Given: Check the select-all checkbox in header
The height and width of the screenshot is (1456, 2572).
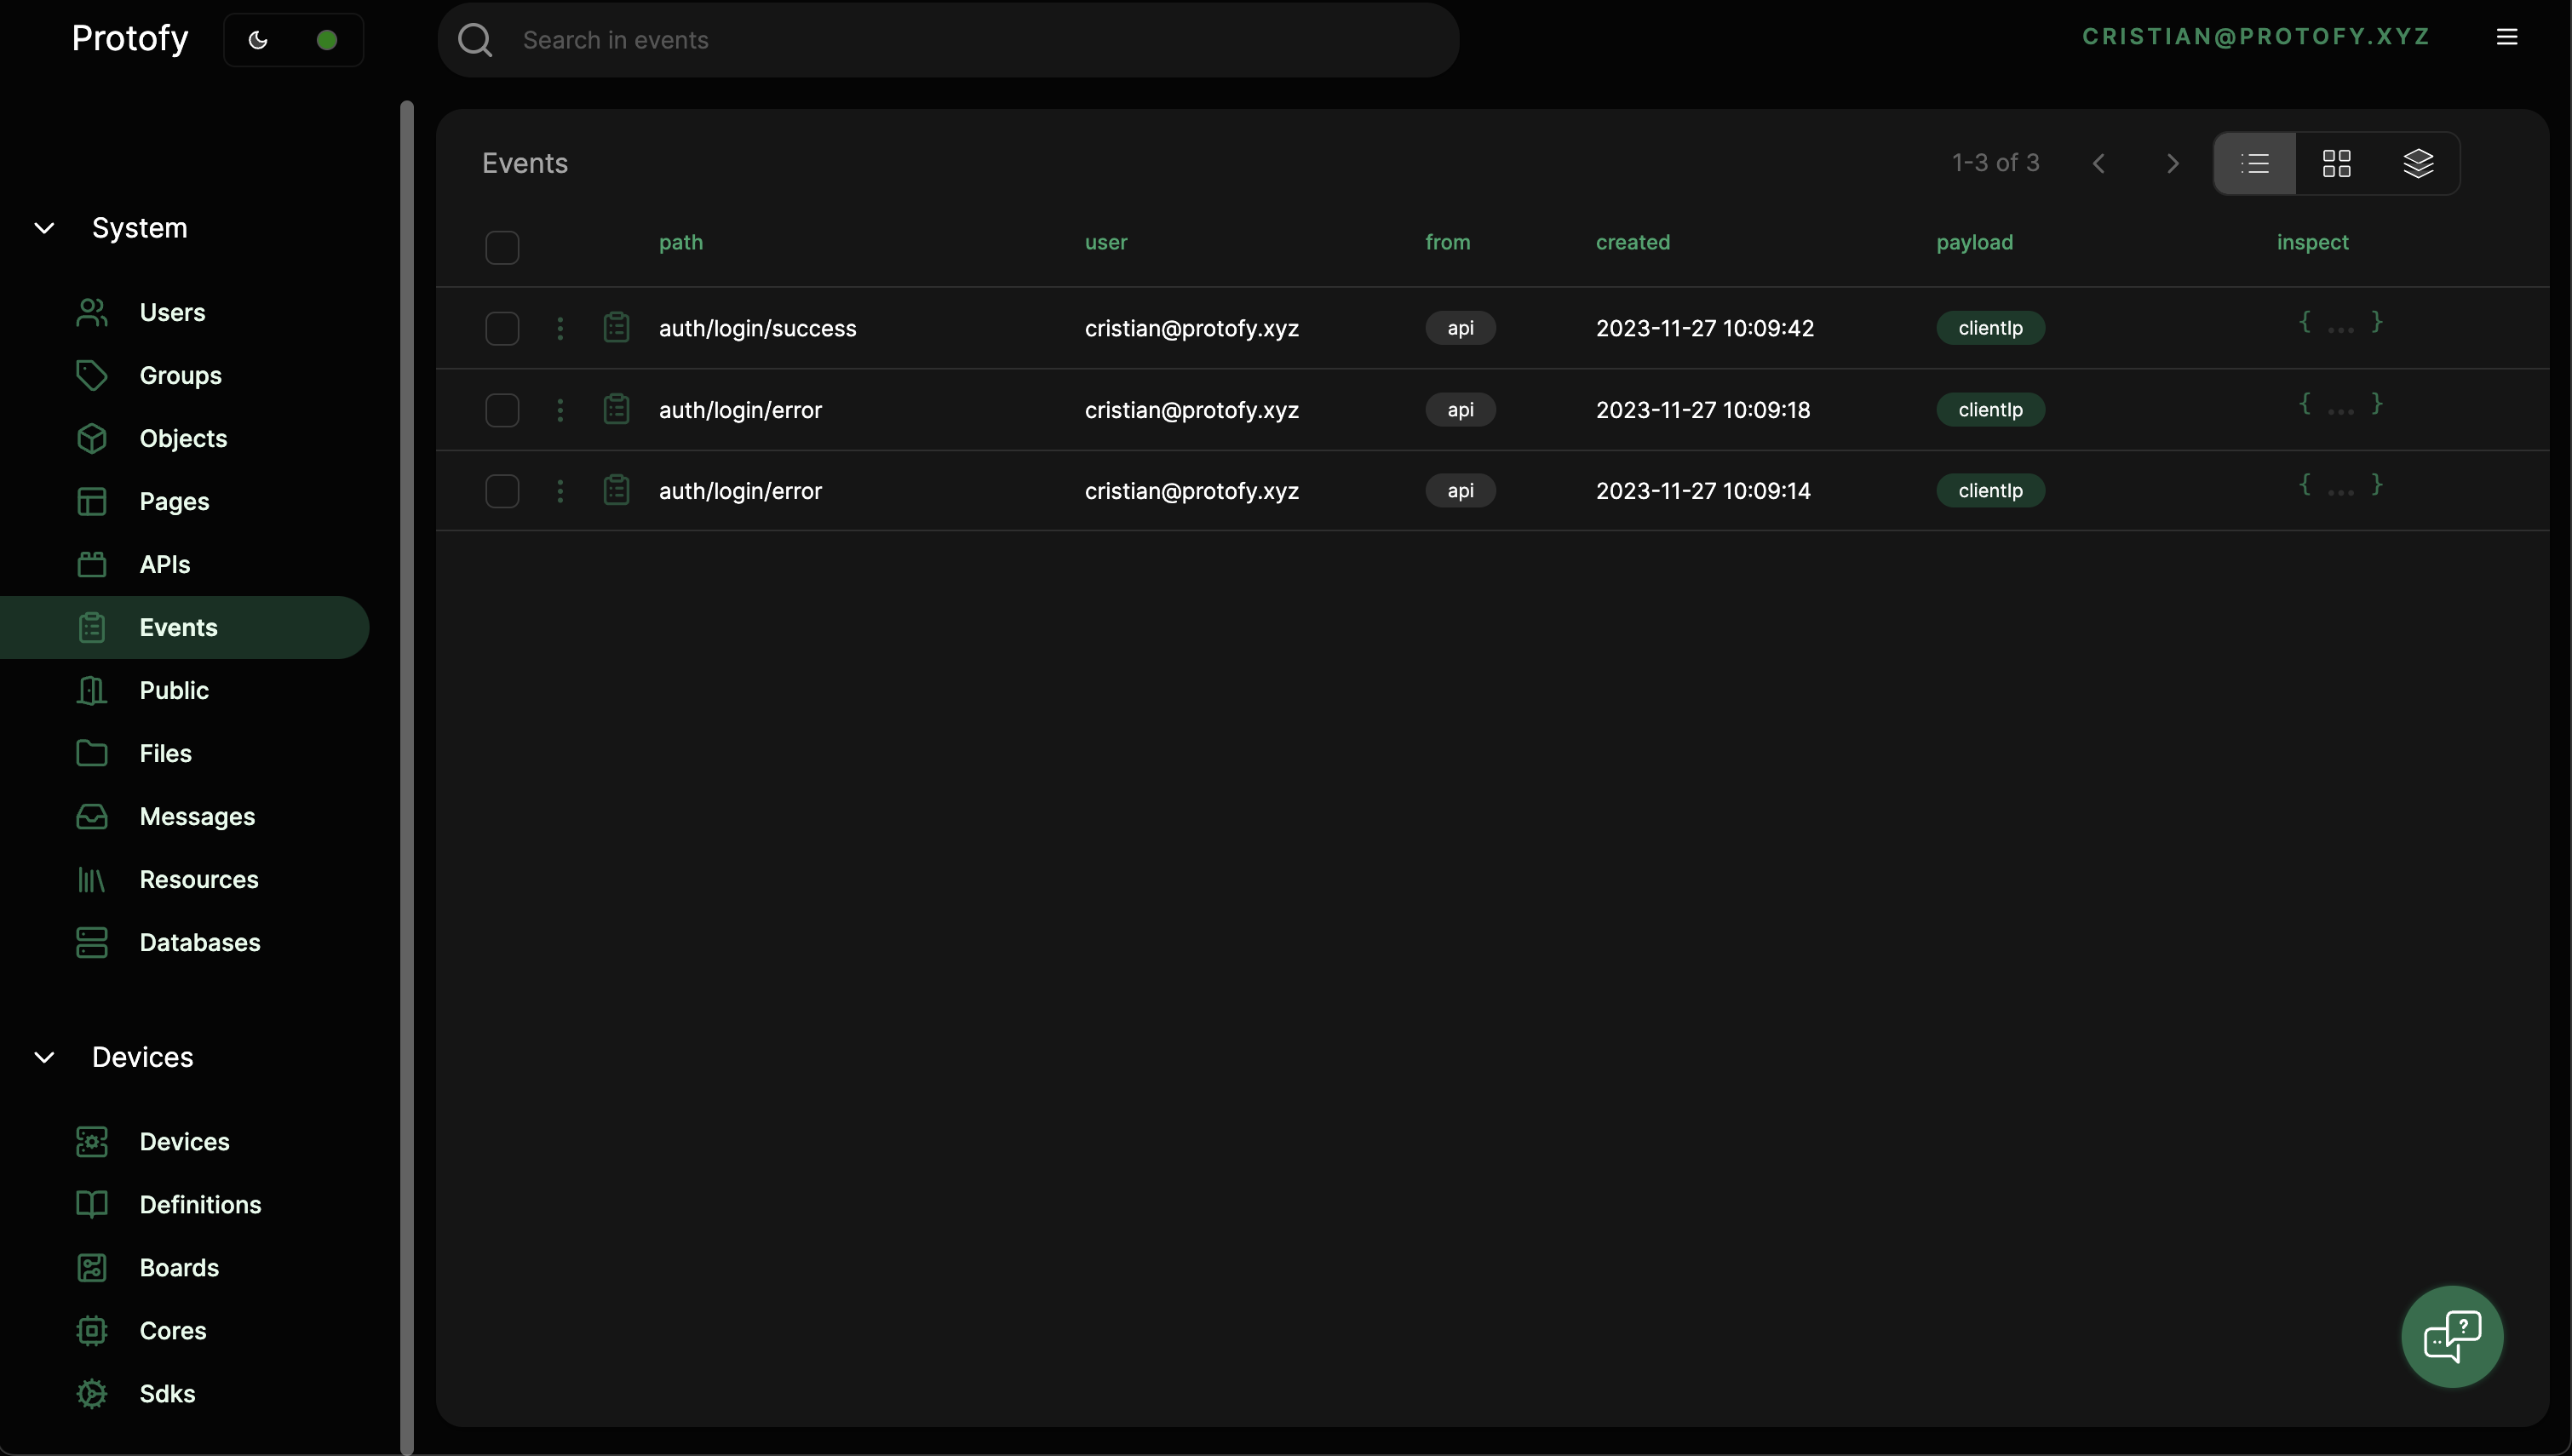Looking at the screenshot, I should pos(502,247).
